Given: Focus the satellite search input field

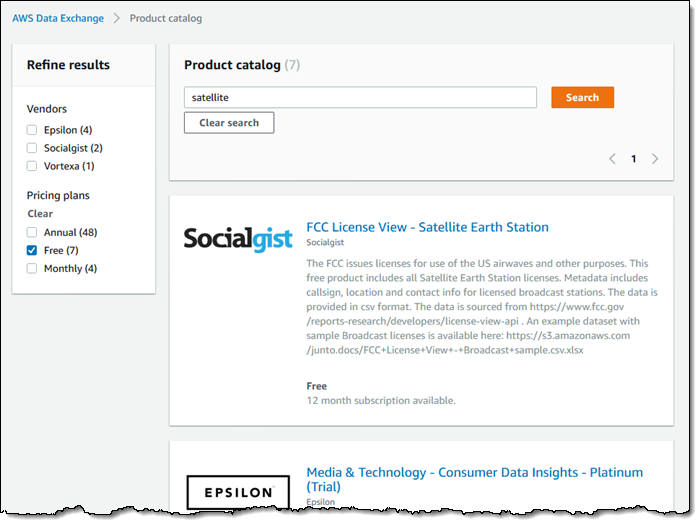Looking at the screenshot, I should tap(360, 98).
